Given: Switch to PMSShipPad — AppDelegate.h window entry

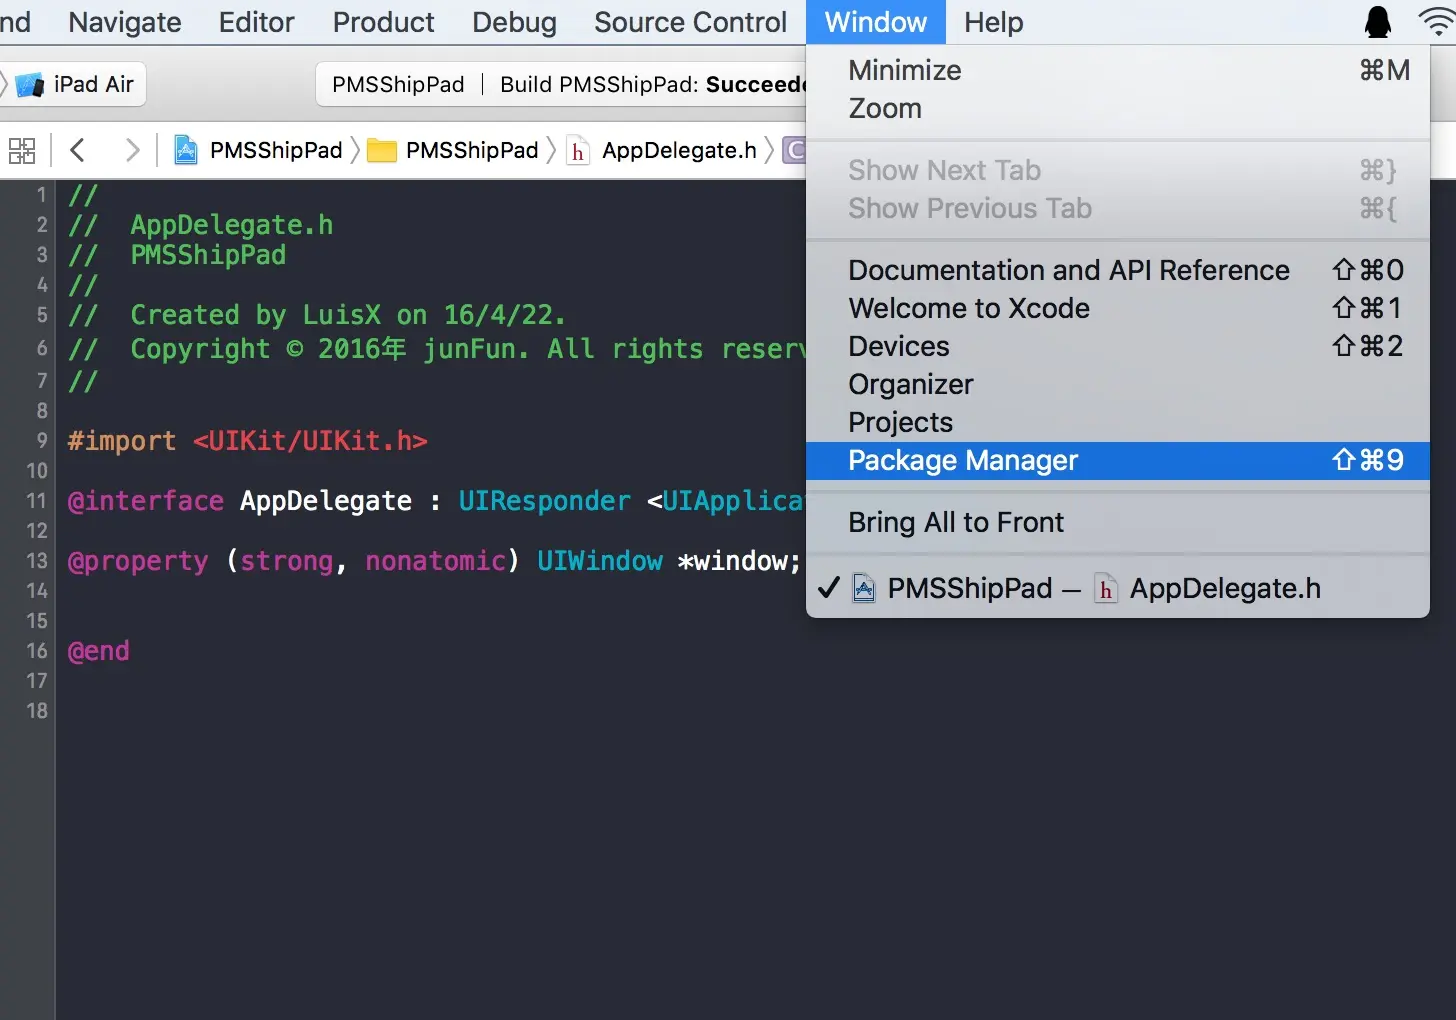Looking at the screenshot, I should click(x=1118, y=588).
